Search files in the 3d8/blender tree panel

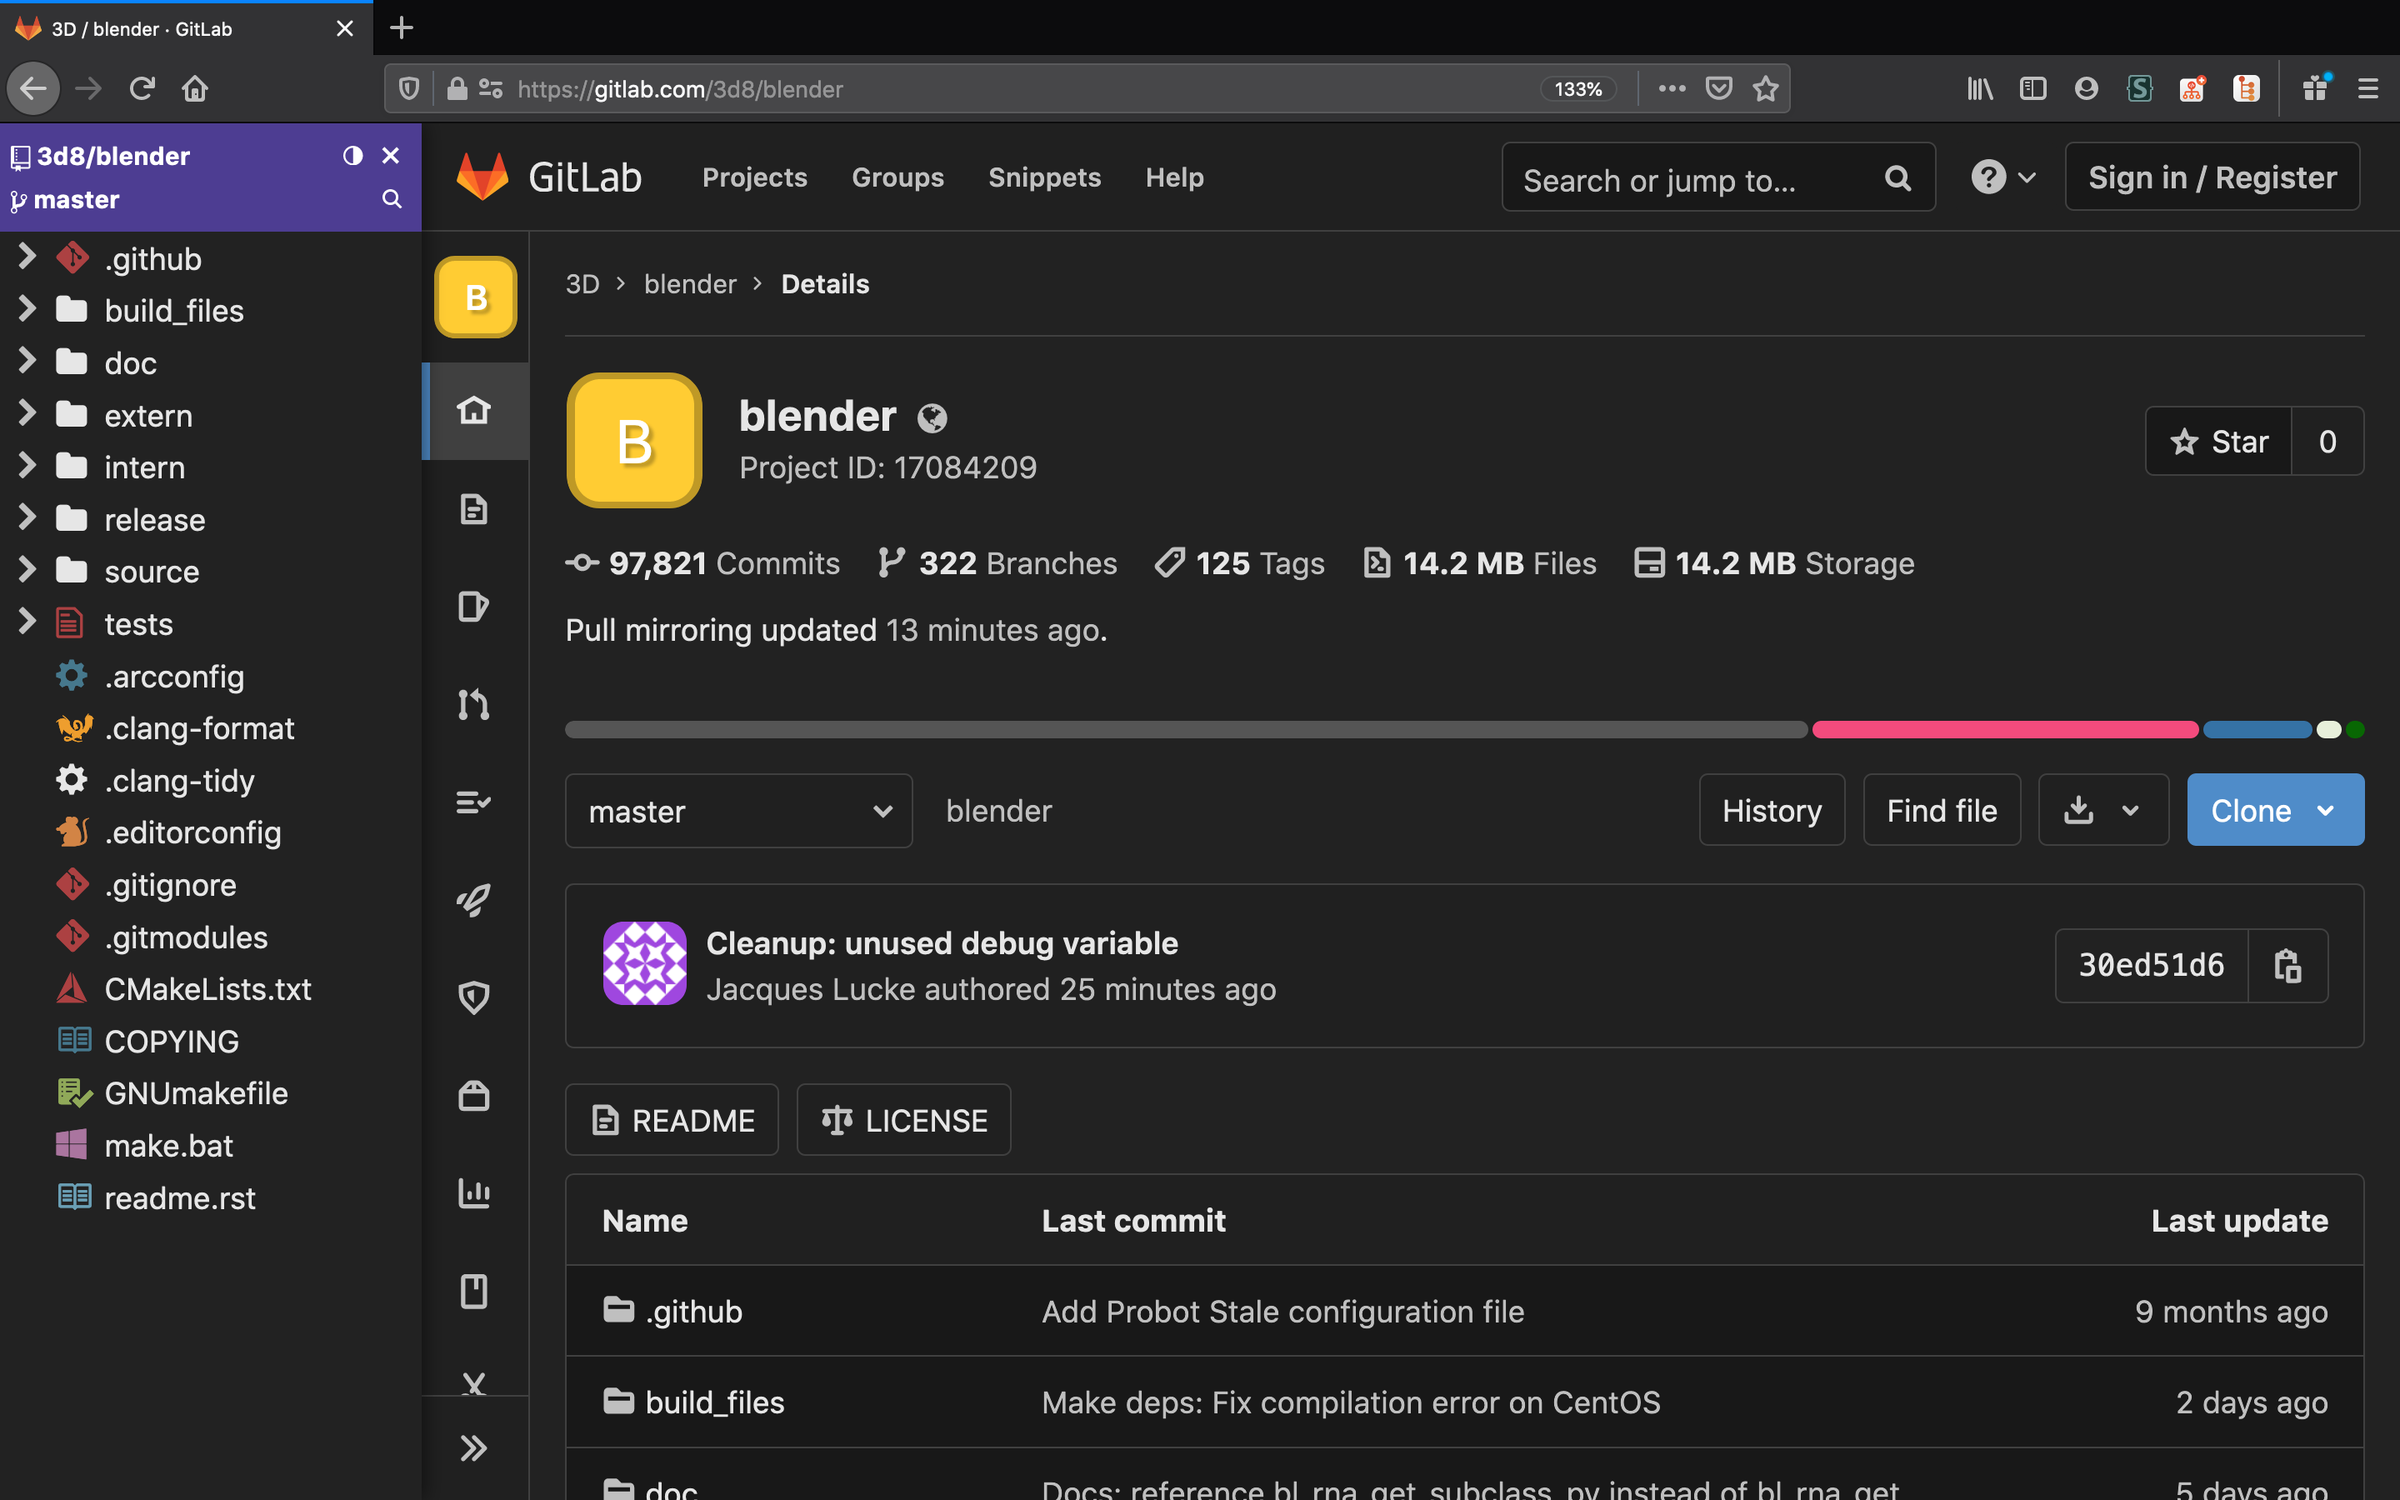pyautogui.click(x=392, y=199)
